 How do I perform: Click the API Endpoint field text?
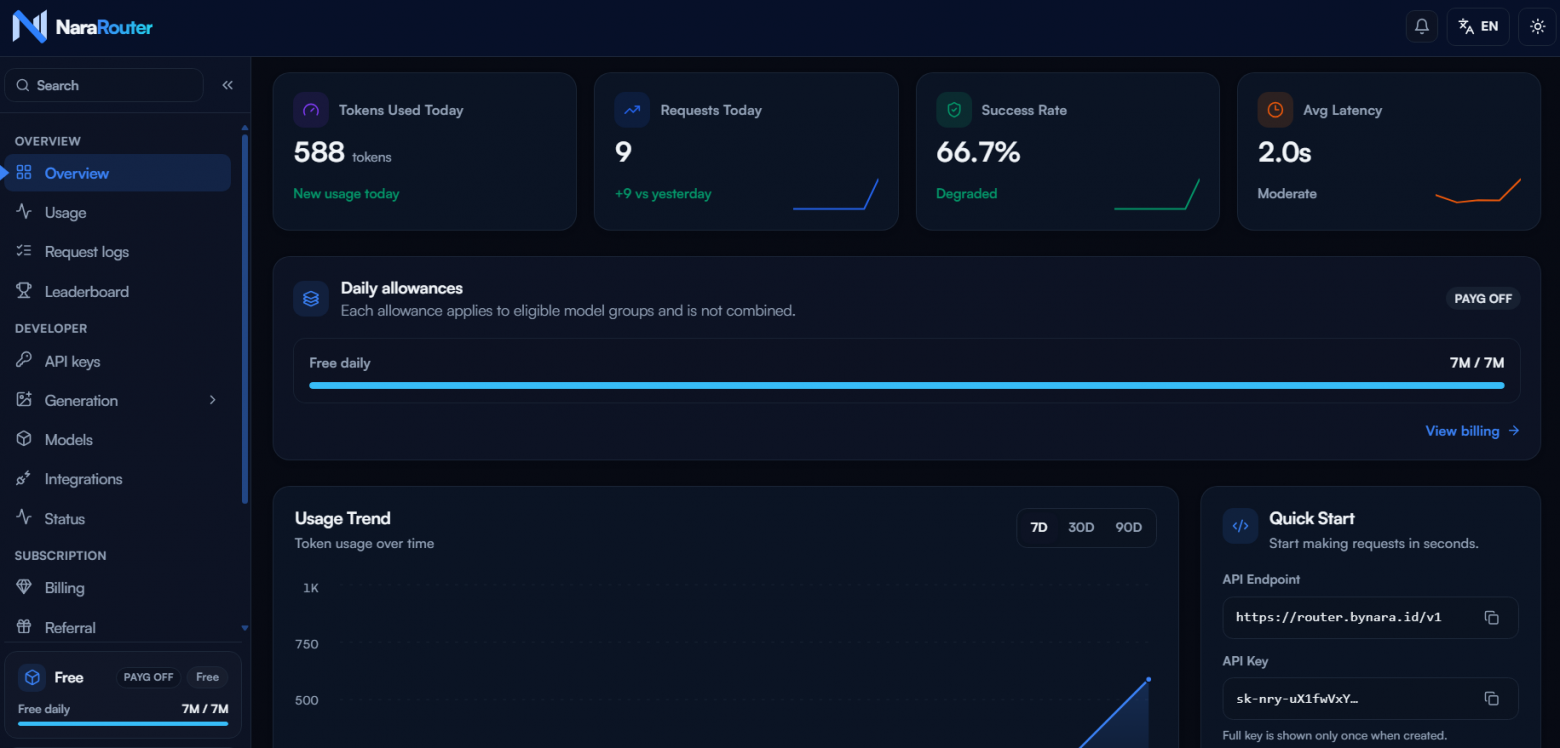tap(1338, 617)
